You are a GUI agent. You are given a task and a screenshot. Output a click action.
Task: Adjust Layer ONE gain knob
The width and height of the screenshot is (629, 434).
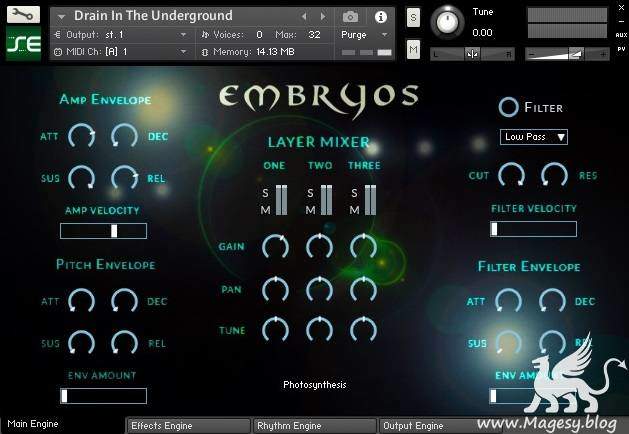click(275, 246)
